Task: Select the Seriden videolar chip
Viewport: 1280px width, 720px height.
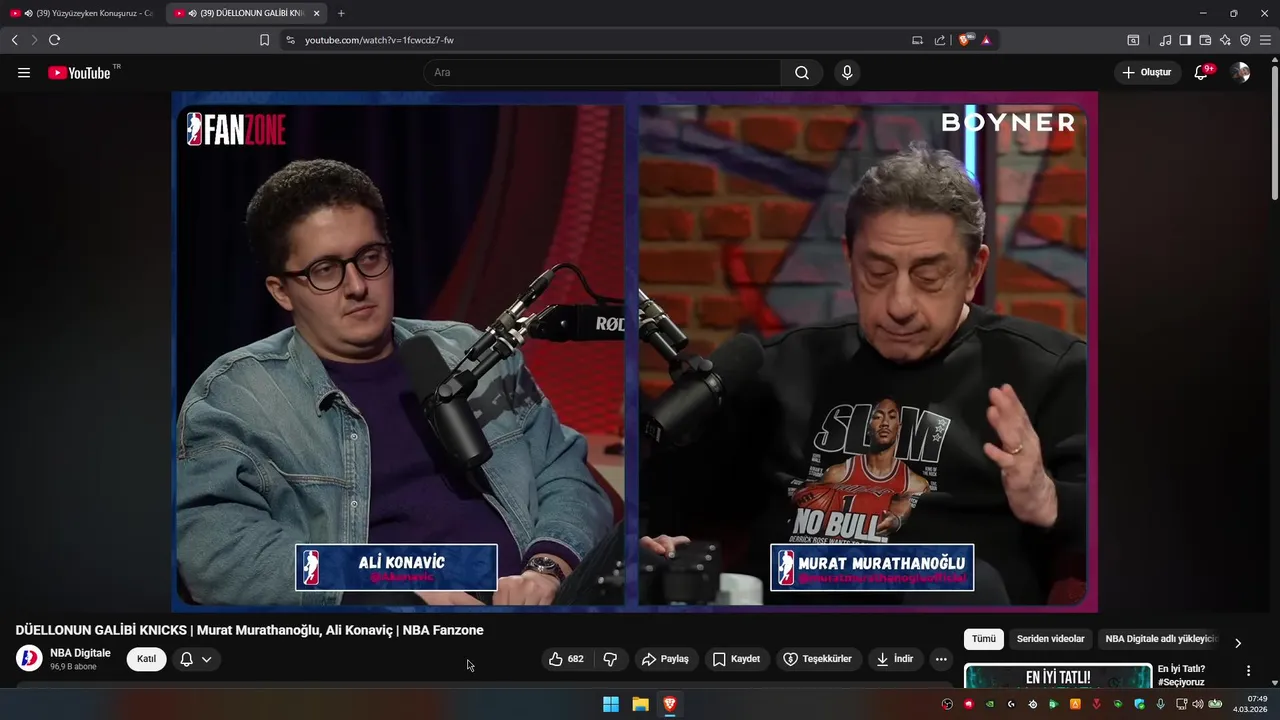Action: click(1050, 639)
